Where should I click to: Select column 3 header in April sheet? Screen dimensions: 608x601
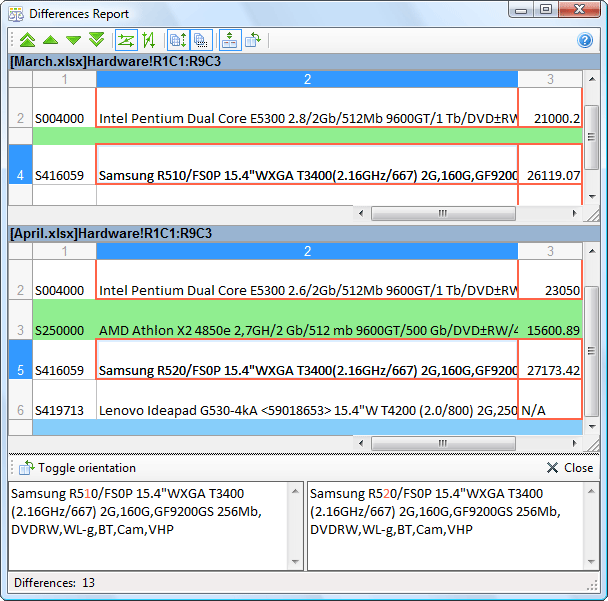pyautogui.click(x=550, y=251)
